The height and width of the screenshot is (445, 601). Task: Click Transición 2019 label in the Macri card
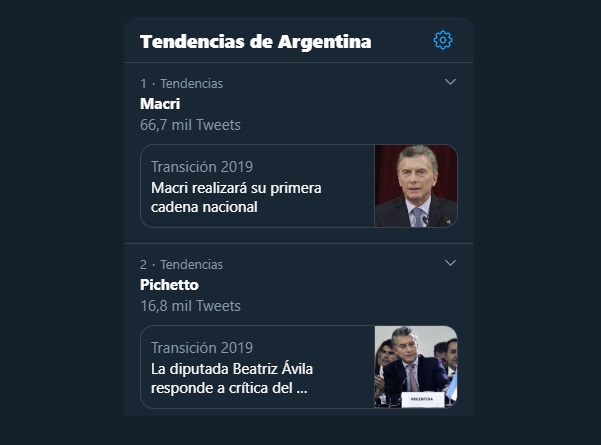pos(201,166)
